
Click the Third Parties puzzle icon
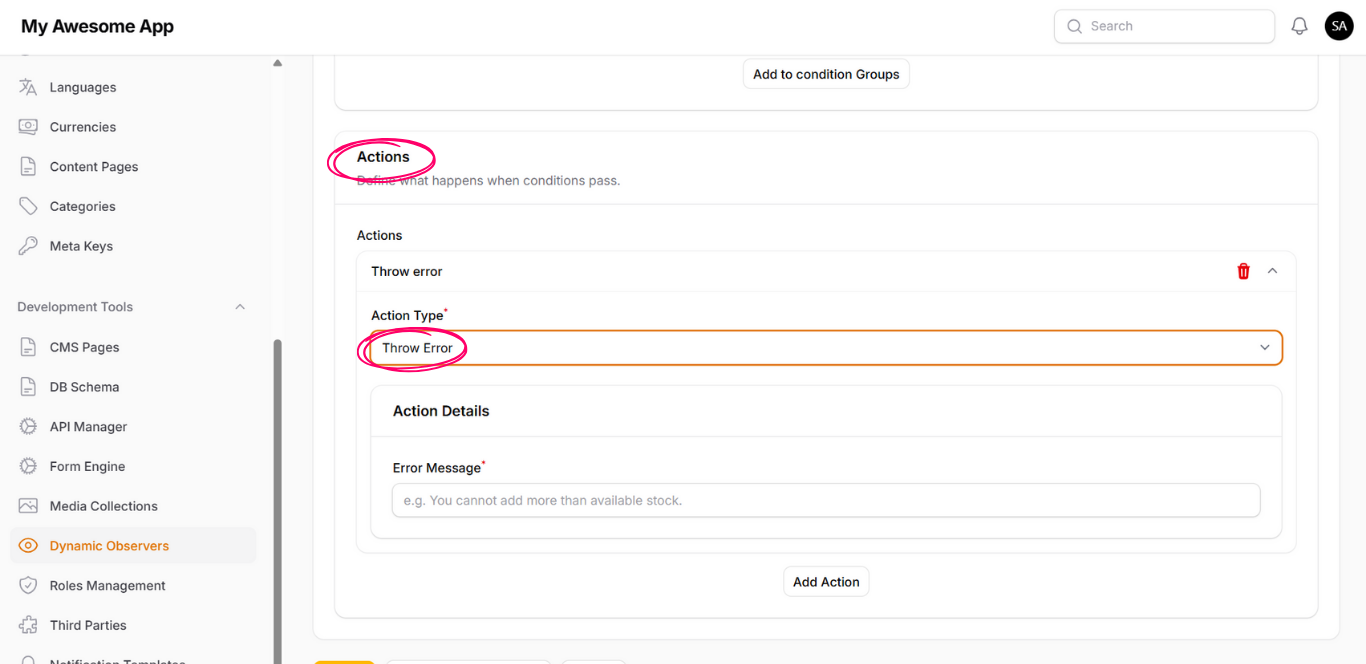tap(28, 625)
